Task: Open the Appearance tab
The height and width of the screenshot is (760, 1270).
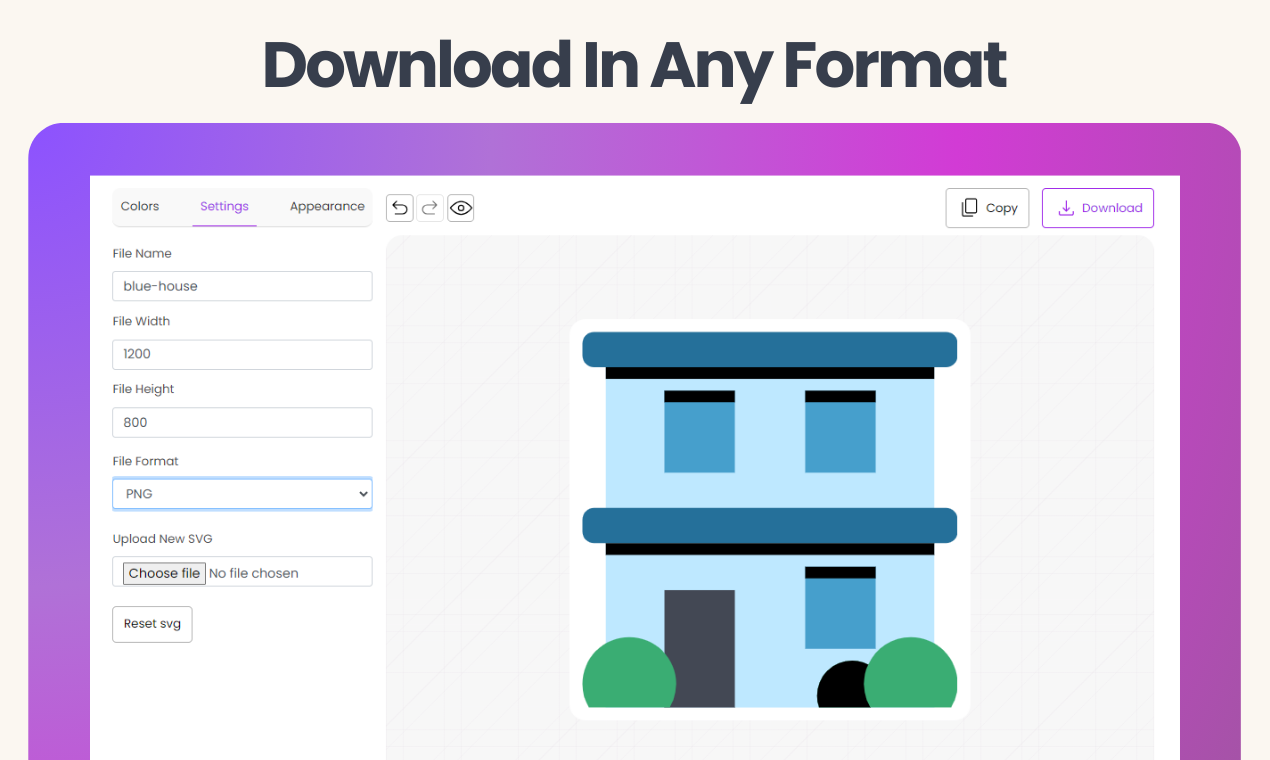Action: pyautogui.click(x=327, y=206)
